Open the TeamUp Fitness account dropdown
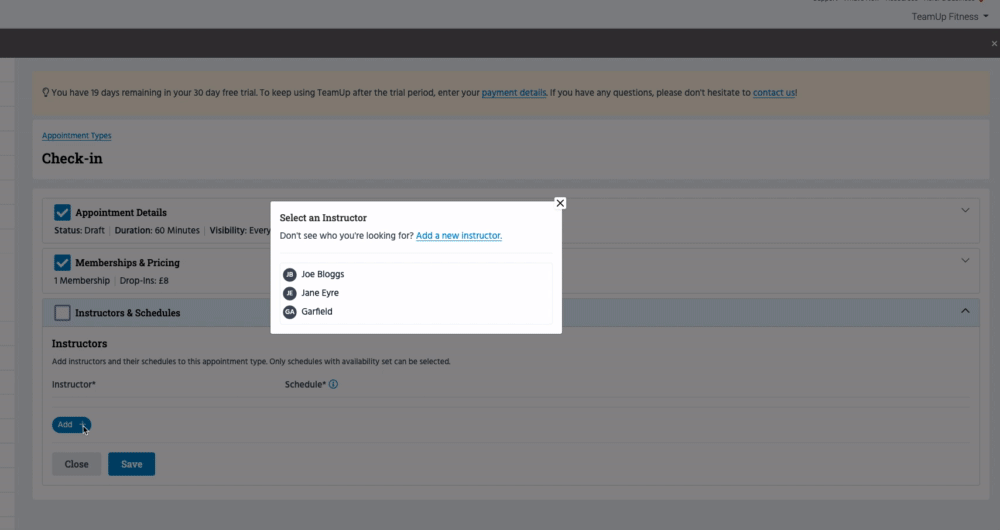The height and width of the screenshot is (530, 1000). (948, 17)
